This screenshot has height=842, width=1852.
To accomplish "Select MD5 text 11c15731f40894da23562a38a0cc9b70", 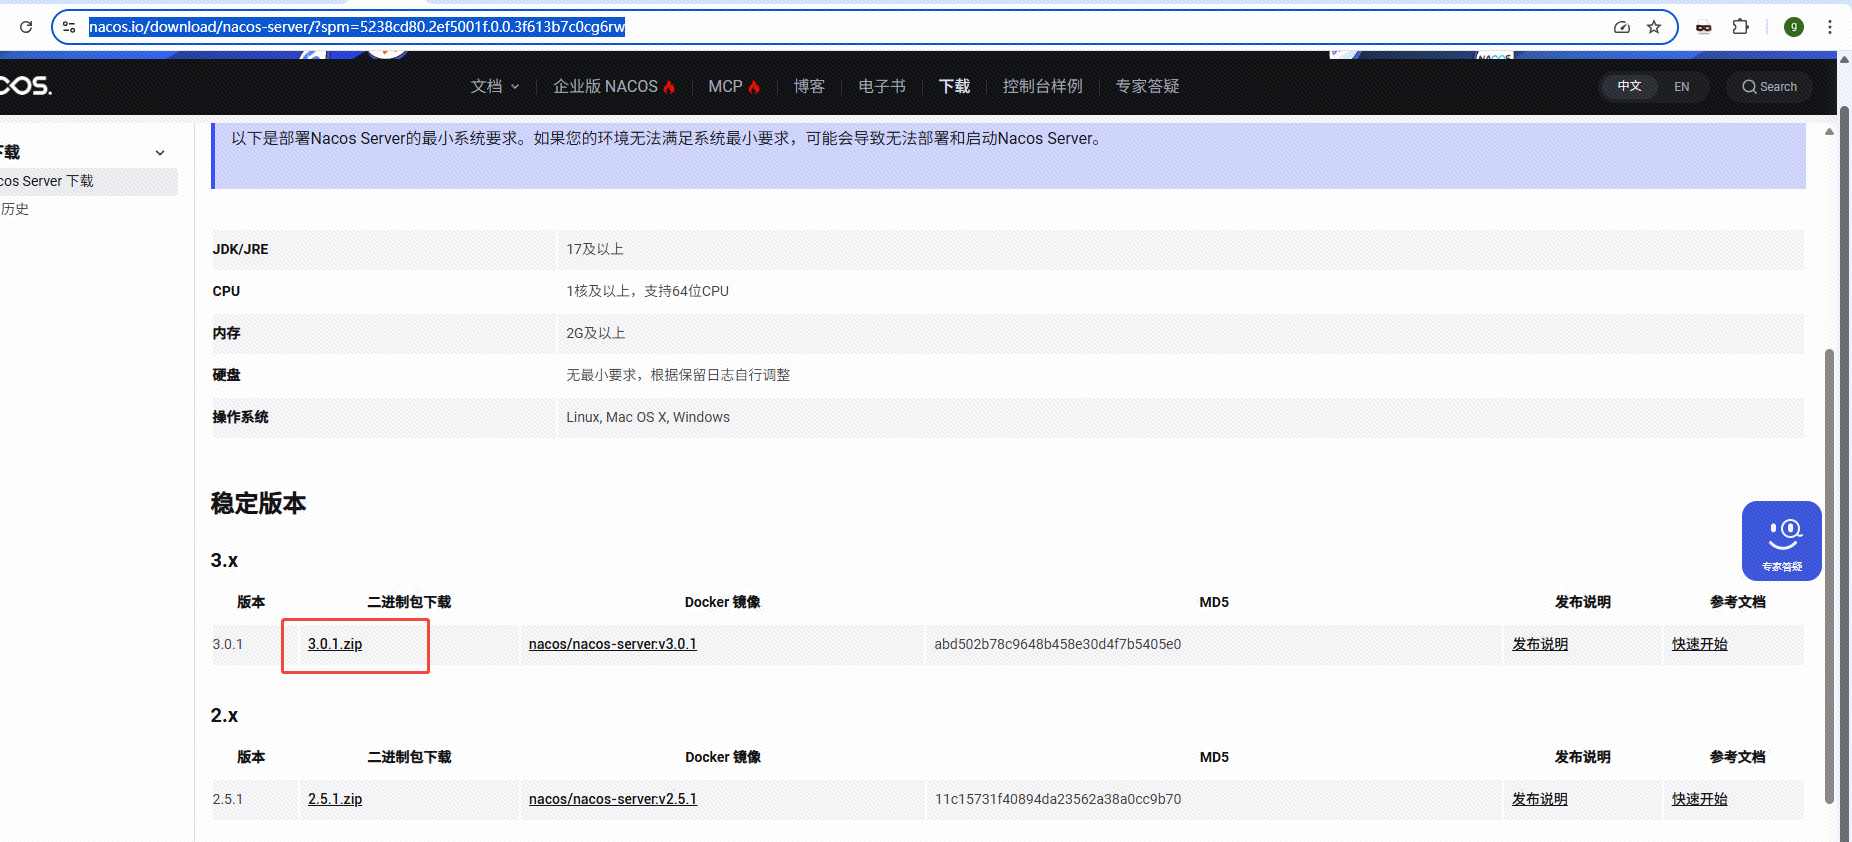I will (1058, 799).
